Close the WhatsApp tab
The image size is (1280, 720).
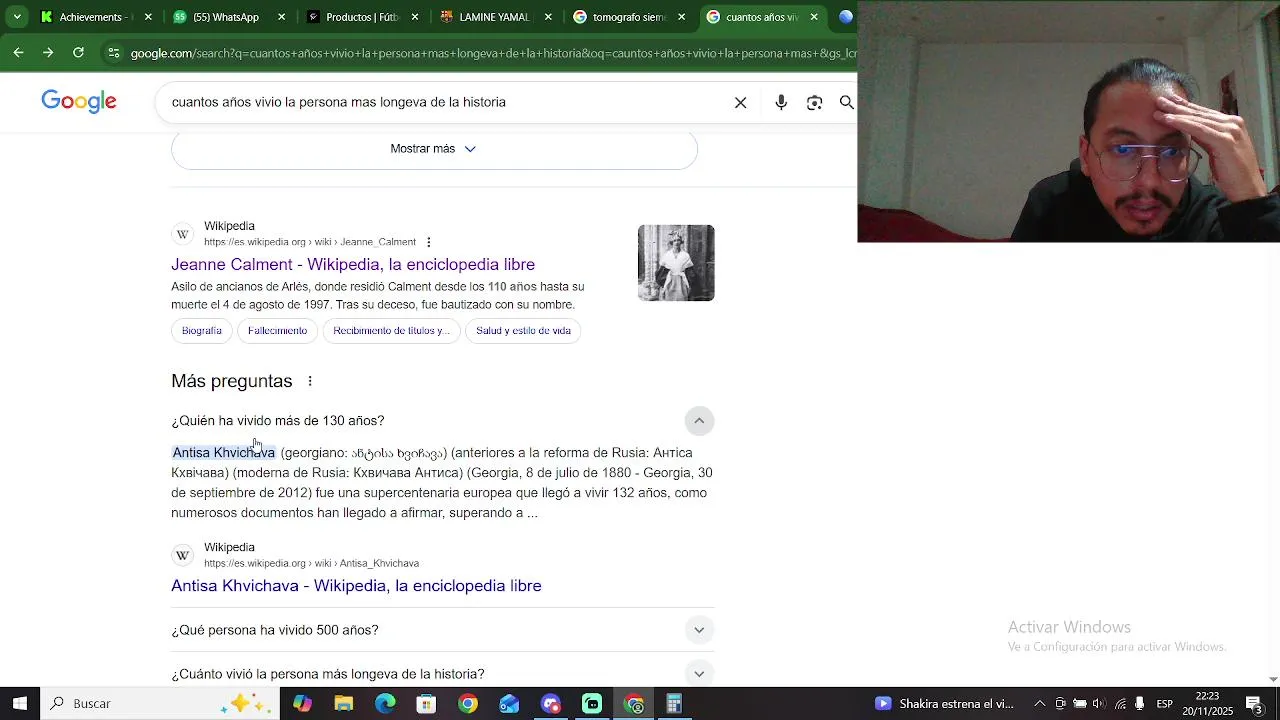(281, 17)
